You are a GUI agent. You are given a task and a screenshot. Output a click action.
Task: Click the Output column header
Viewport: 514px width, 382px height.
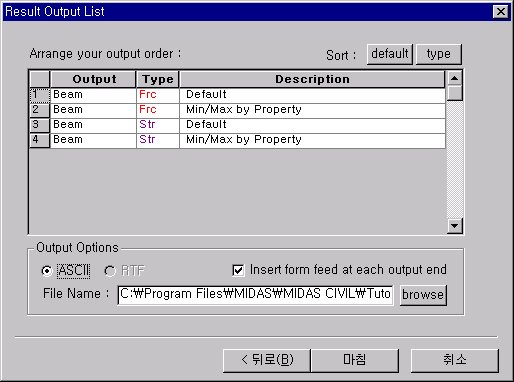[x=93, y=79]
